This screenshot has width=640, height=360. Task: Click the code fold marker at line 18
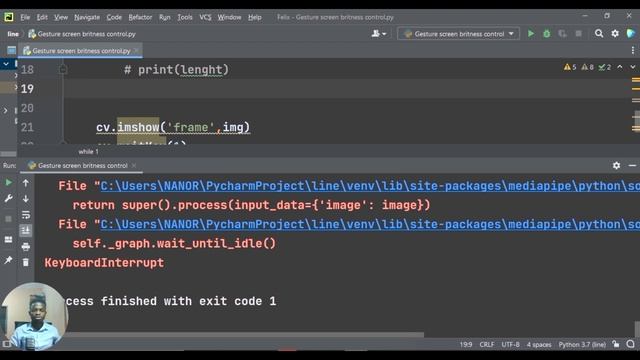63,69
